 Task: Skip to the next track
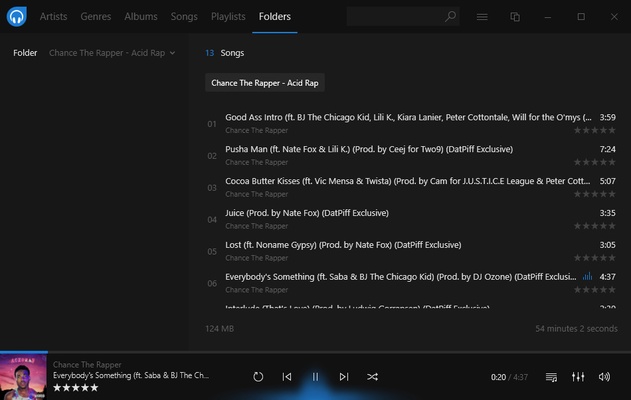[344, 377]
